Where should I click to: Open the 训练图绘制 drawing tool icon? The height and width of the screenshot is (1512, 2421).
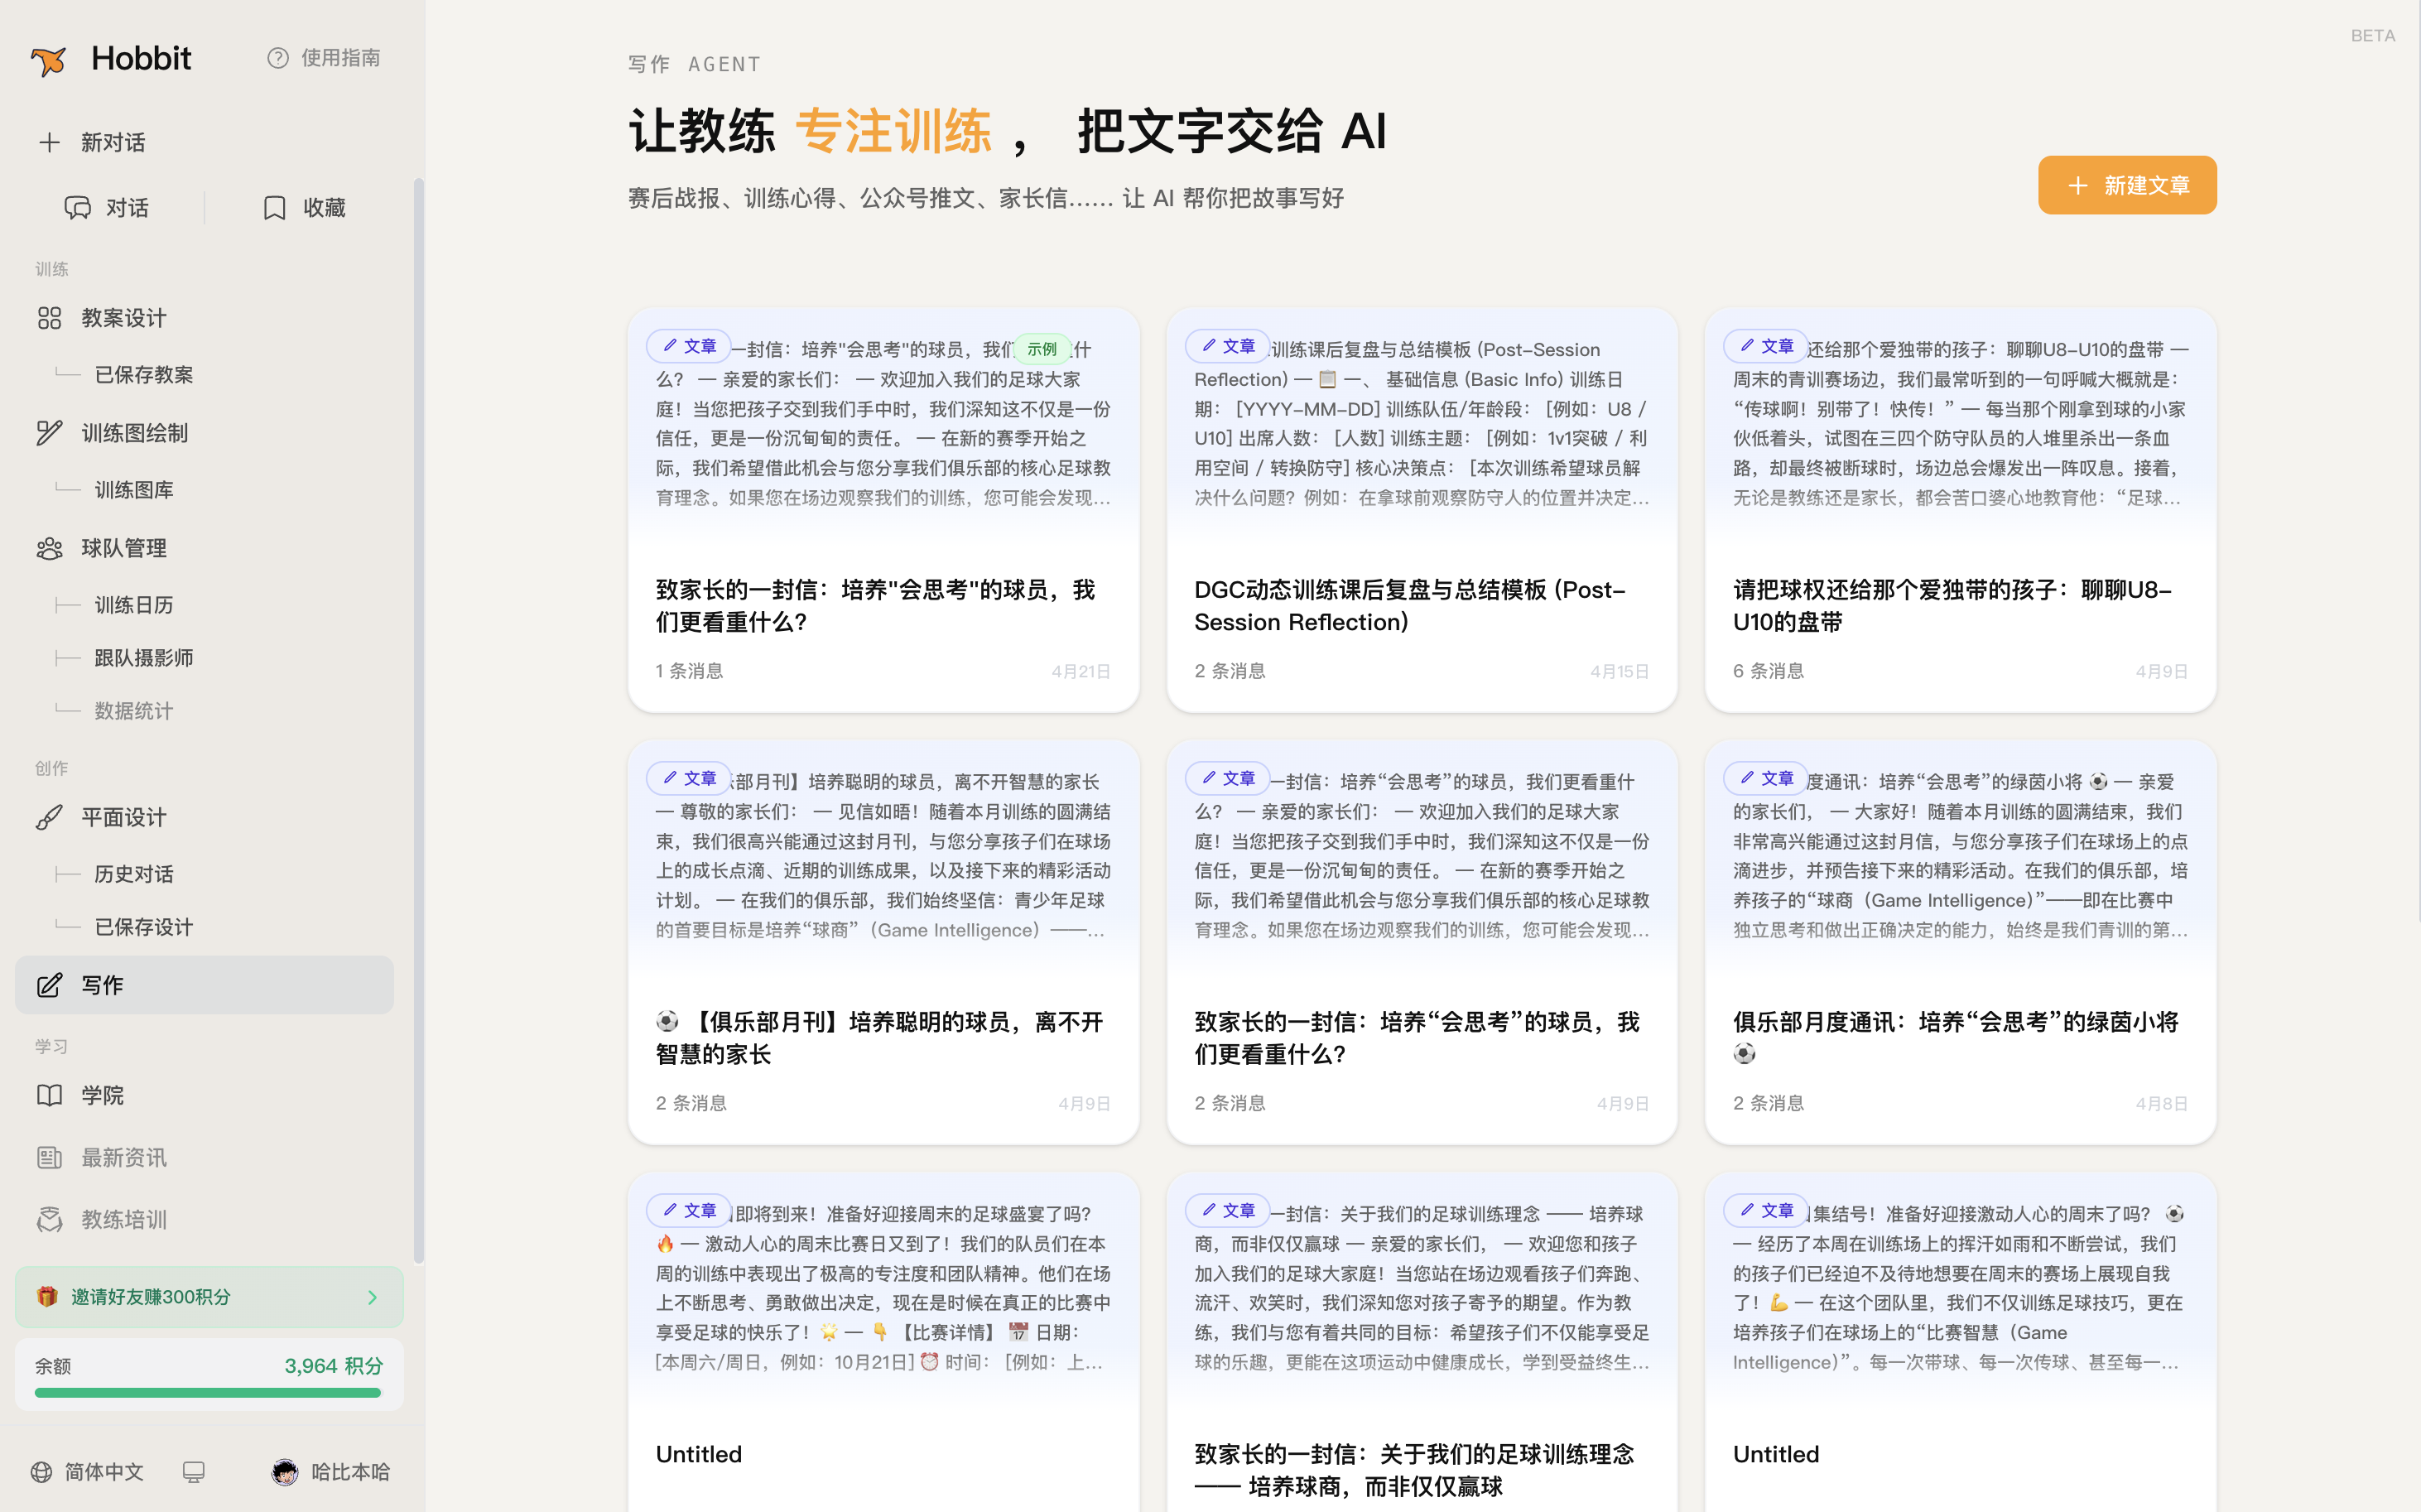(49, 432)
